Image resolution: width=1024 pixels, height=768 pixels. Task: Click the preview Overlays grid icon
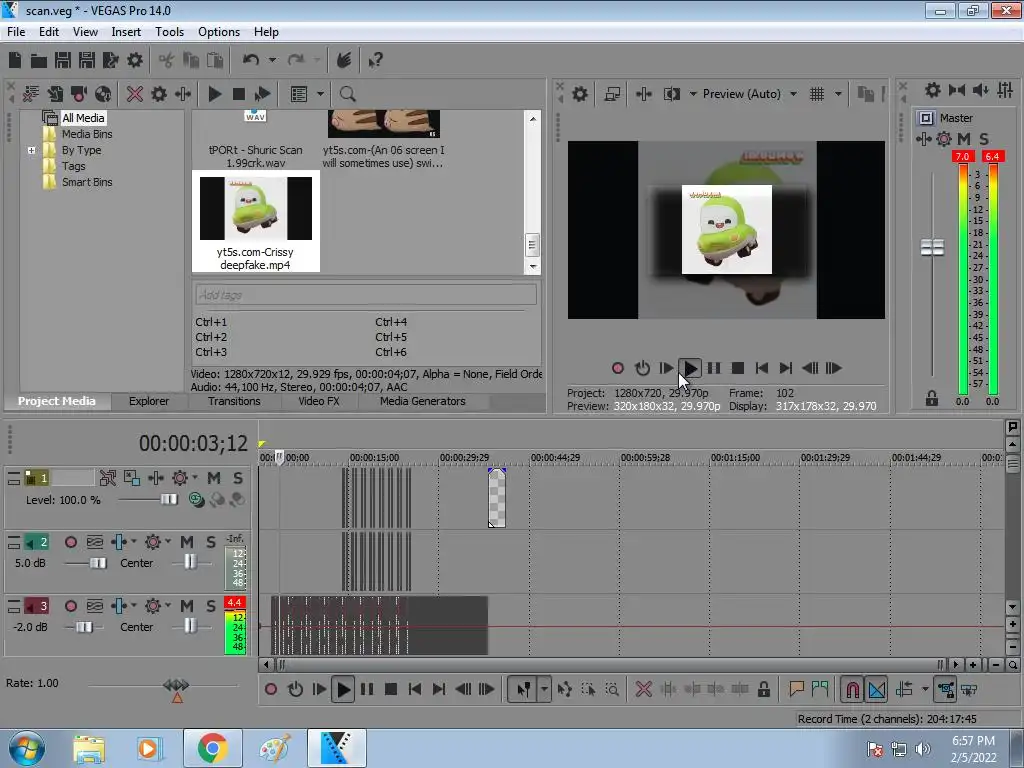click(817, 94)
